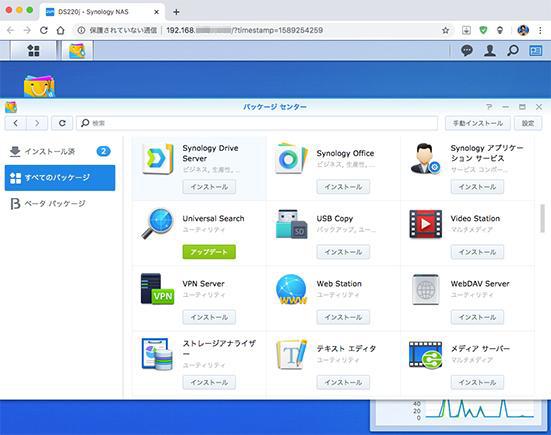This screenshot has height=435, width=551.
Task: Install メディア サーバー
Action: 477,382
